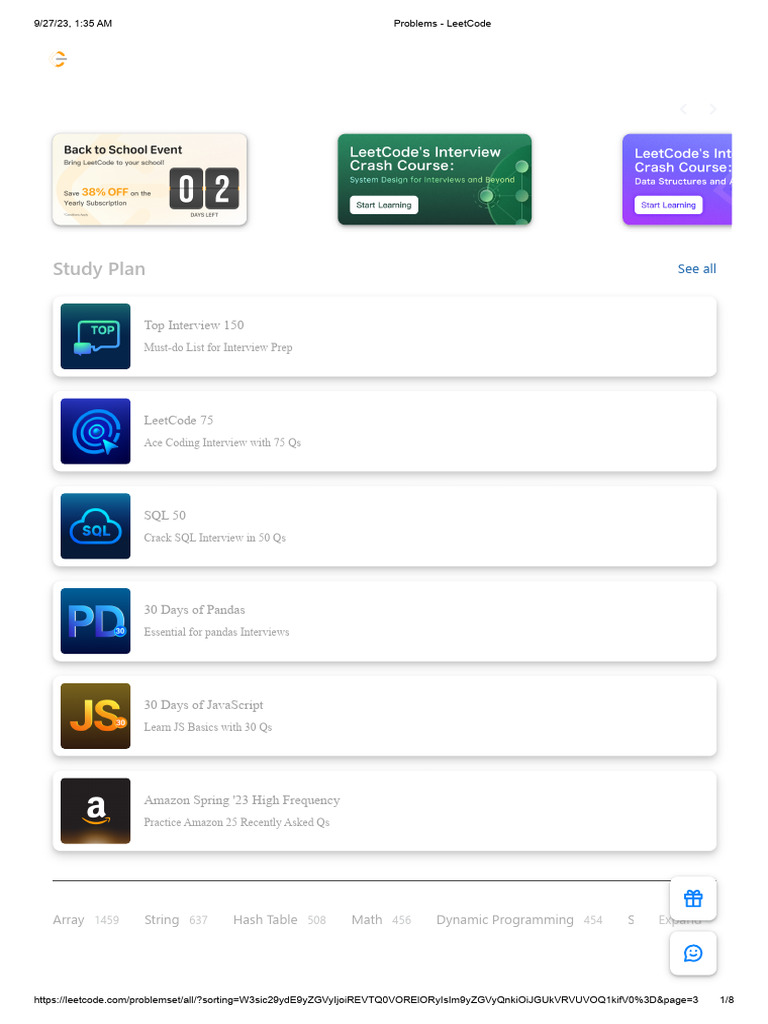The image size is (768, 1024).
Task: Show the next banner with right arrow
Action: tap(712, 109)
